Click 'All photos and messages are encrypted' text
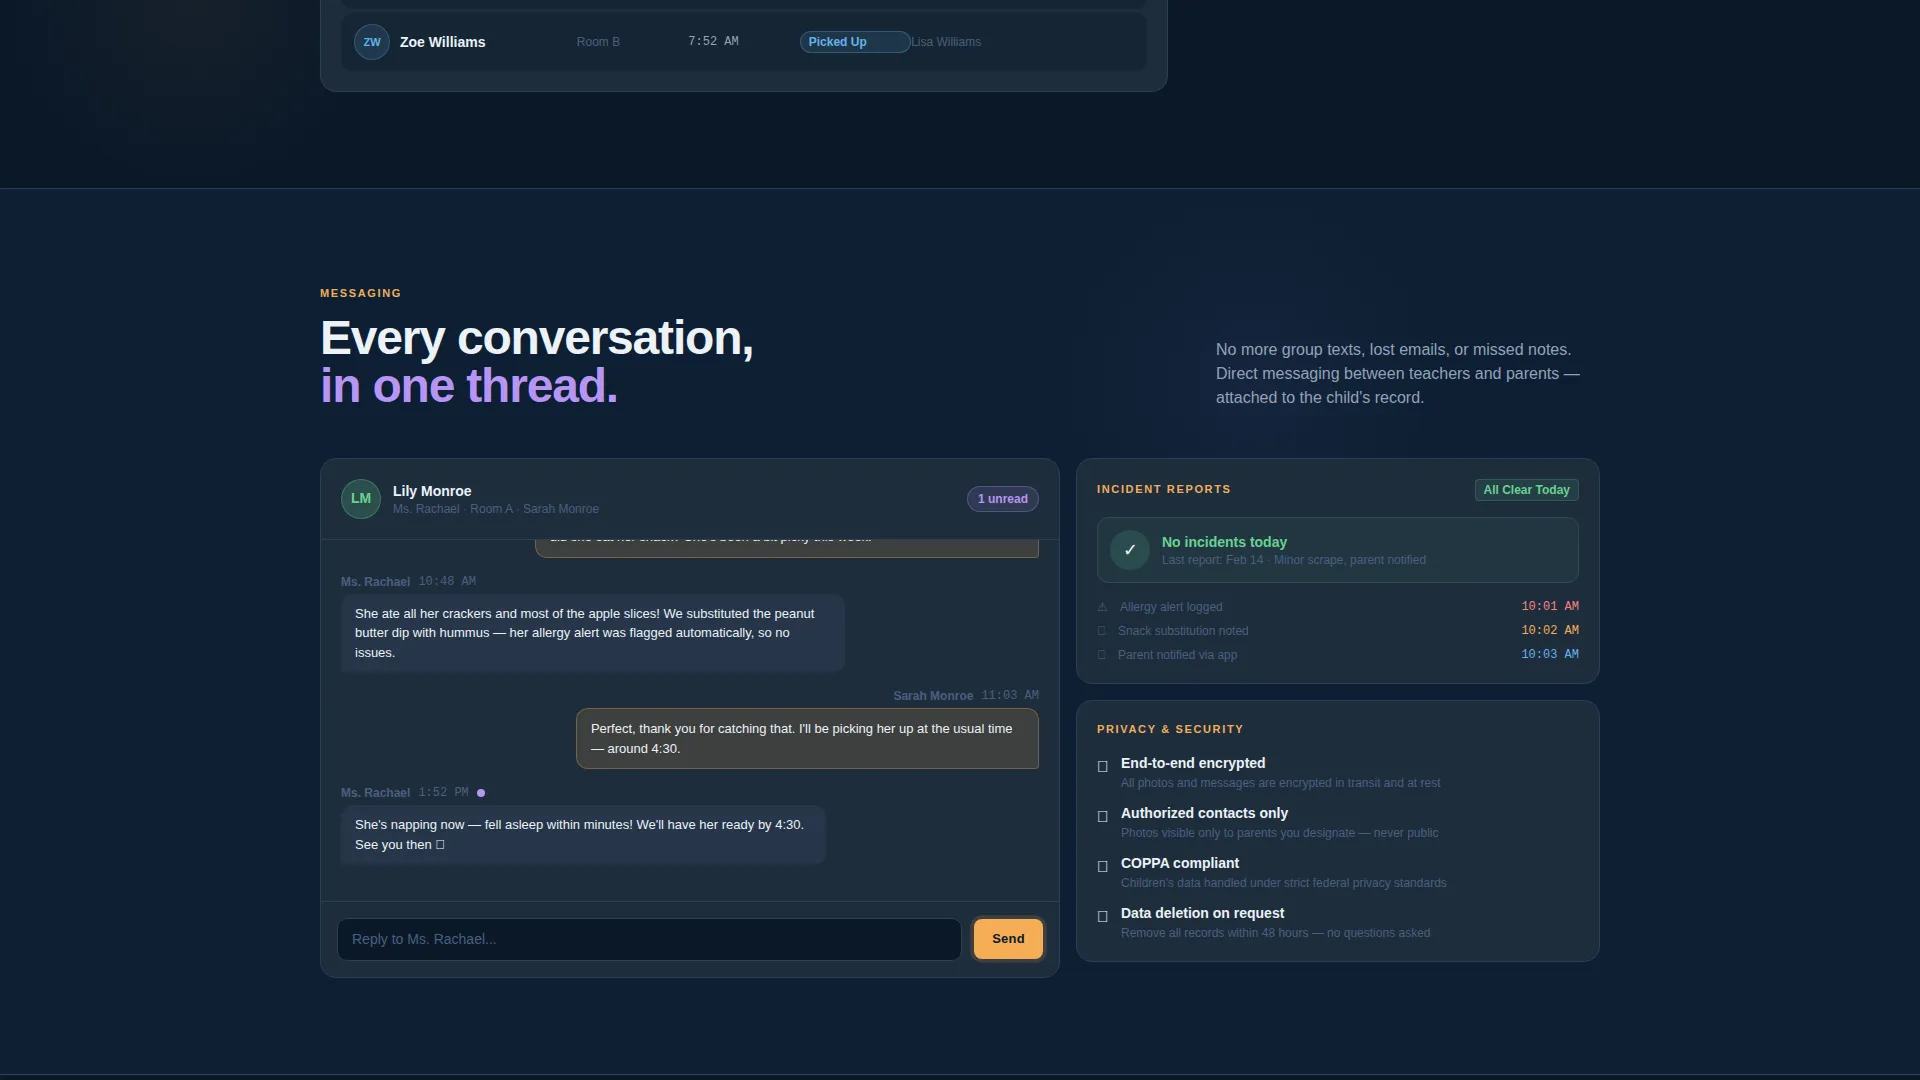The image size is (1920, 1080). [1280, 783]
